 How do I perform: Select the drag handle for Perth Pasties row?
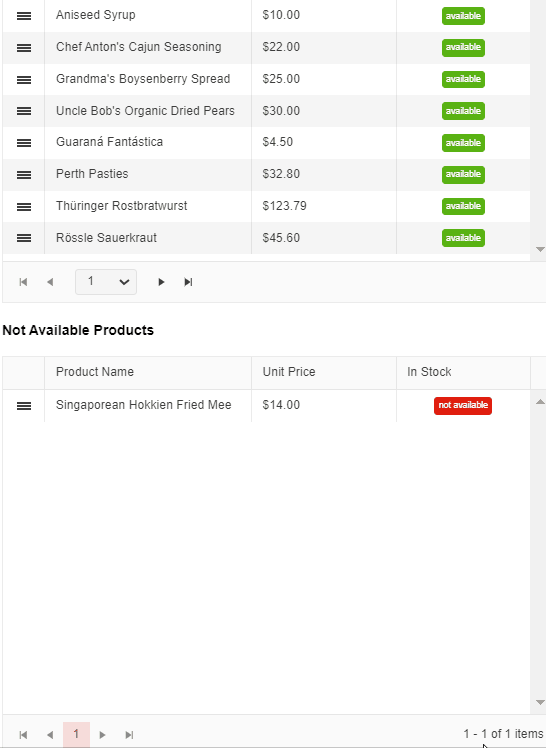point(24,175)
